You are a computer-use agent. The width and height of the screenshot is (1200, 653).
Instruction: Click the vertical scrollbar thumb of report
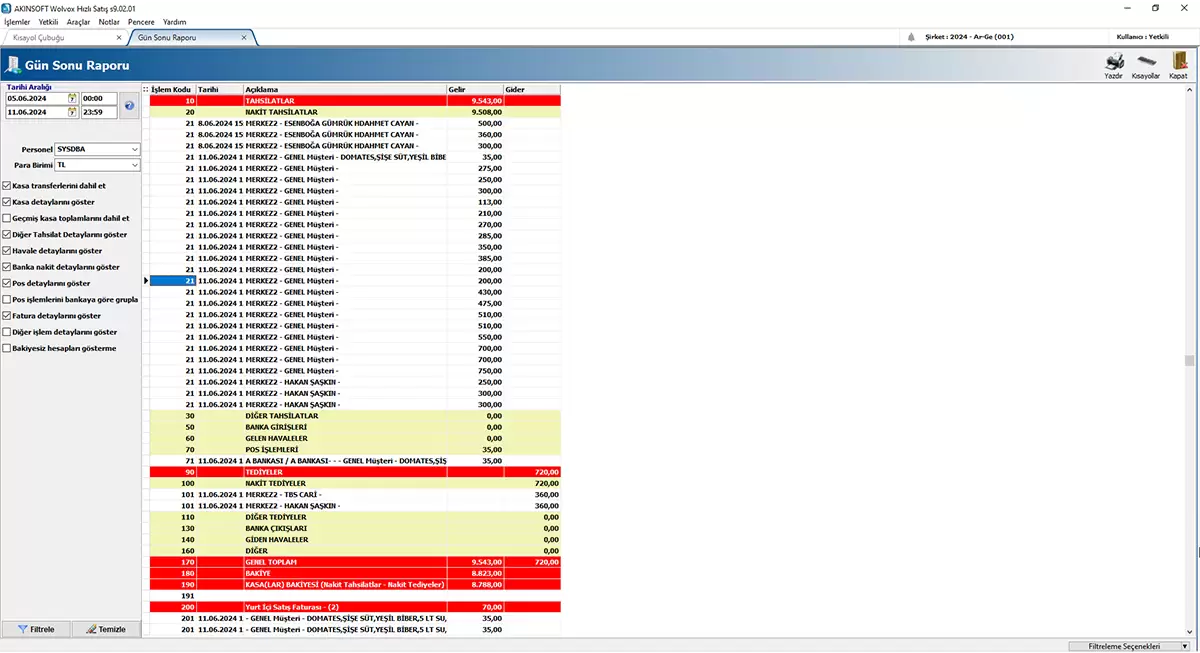[x=1189, y=361]
